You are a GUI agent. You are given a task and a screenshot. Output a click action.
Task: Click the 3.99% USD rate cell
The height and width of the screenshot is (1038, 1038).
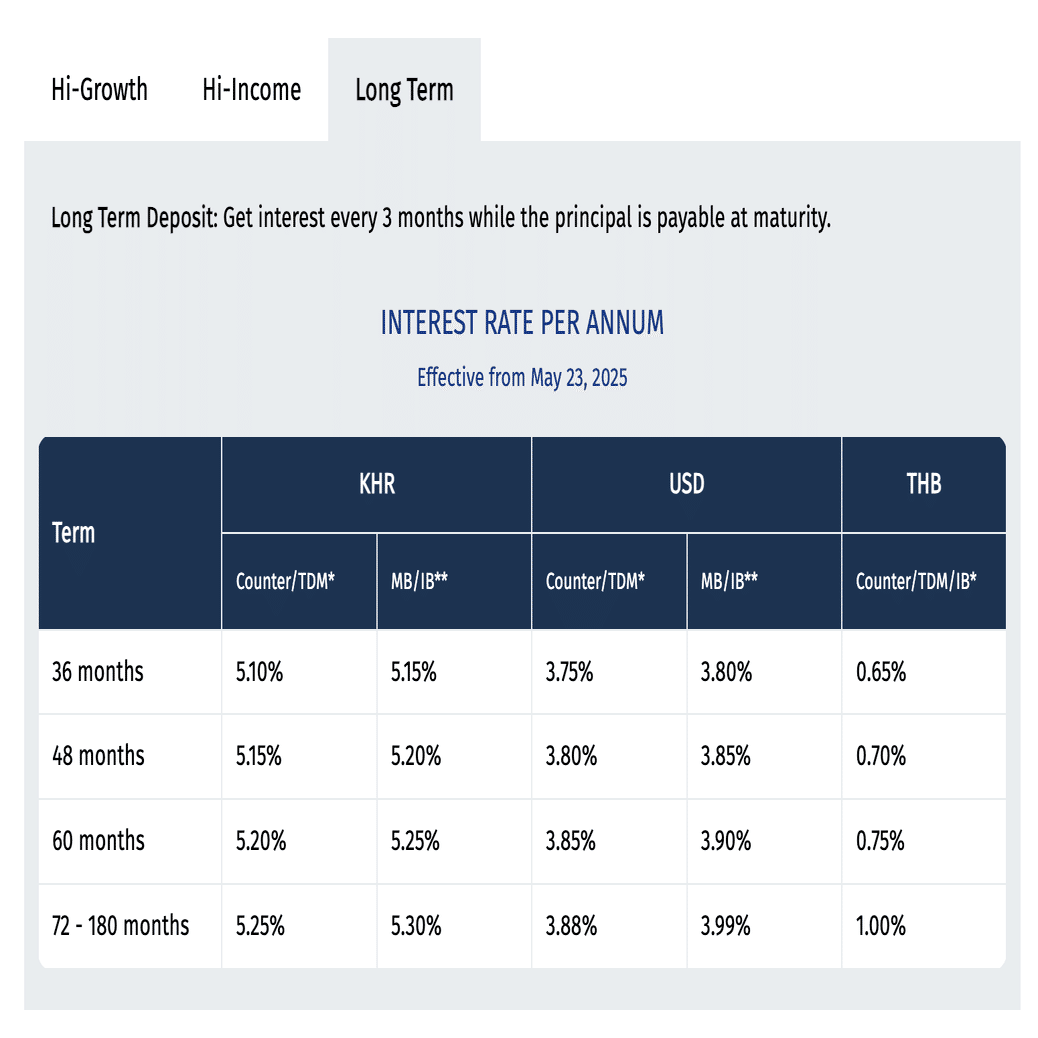click(726, 926)
